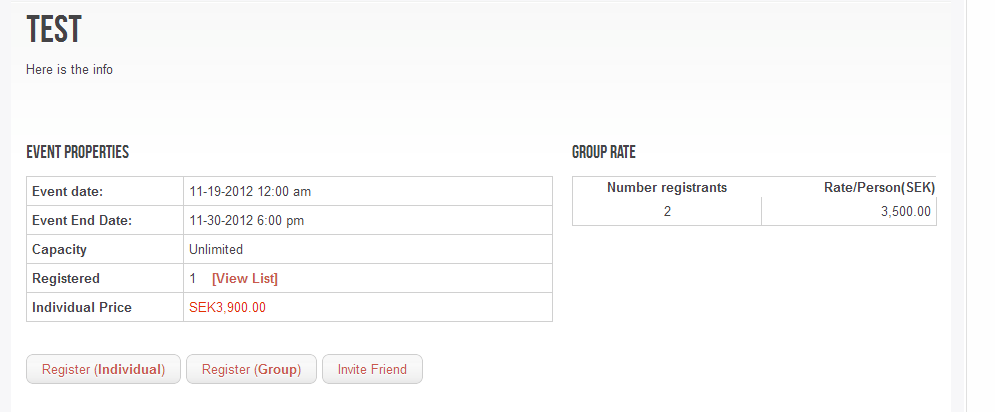Select the Unlimited capacity value
Image resolution: width=995 pixels, height=412 pixels.
[x=216, y=249]
